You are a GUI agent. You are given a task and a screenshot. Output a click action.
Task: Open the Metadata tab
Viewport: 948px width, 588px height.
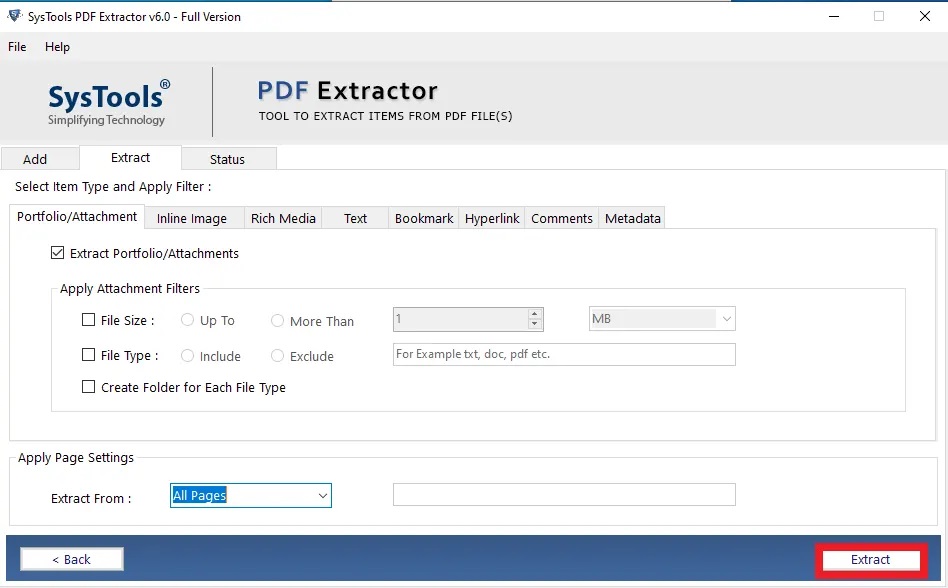point(631,217)
